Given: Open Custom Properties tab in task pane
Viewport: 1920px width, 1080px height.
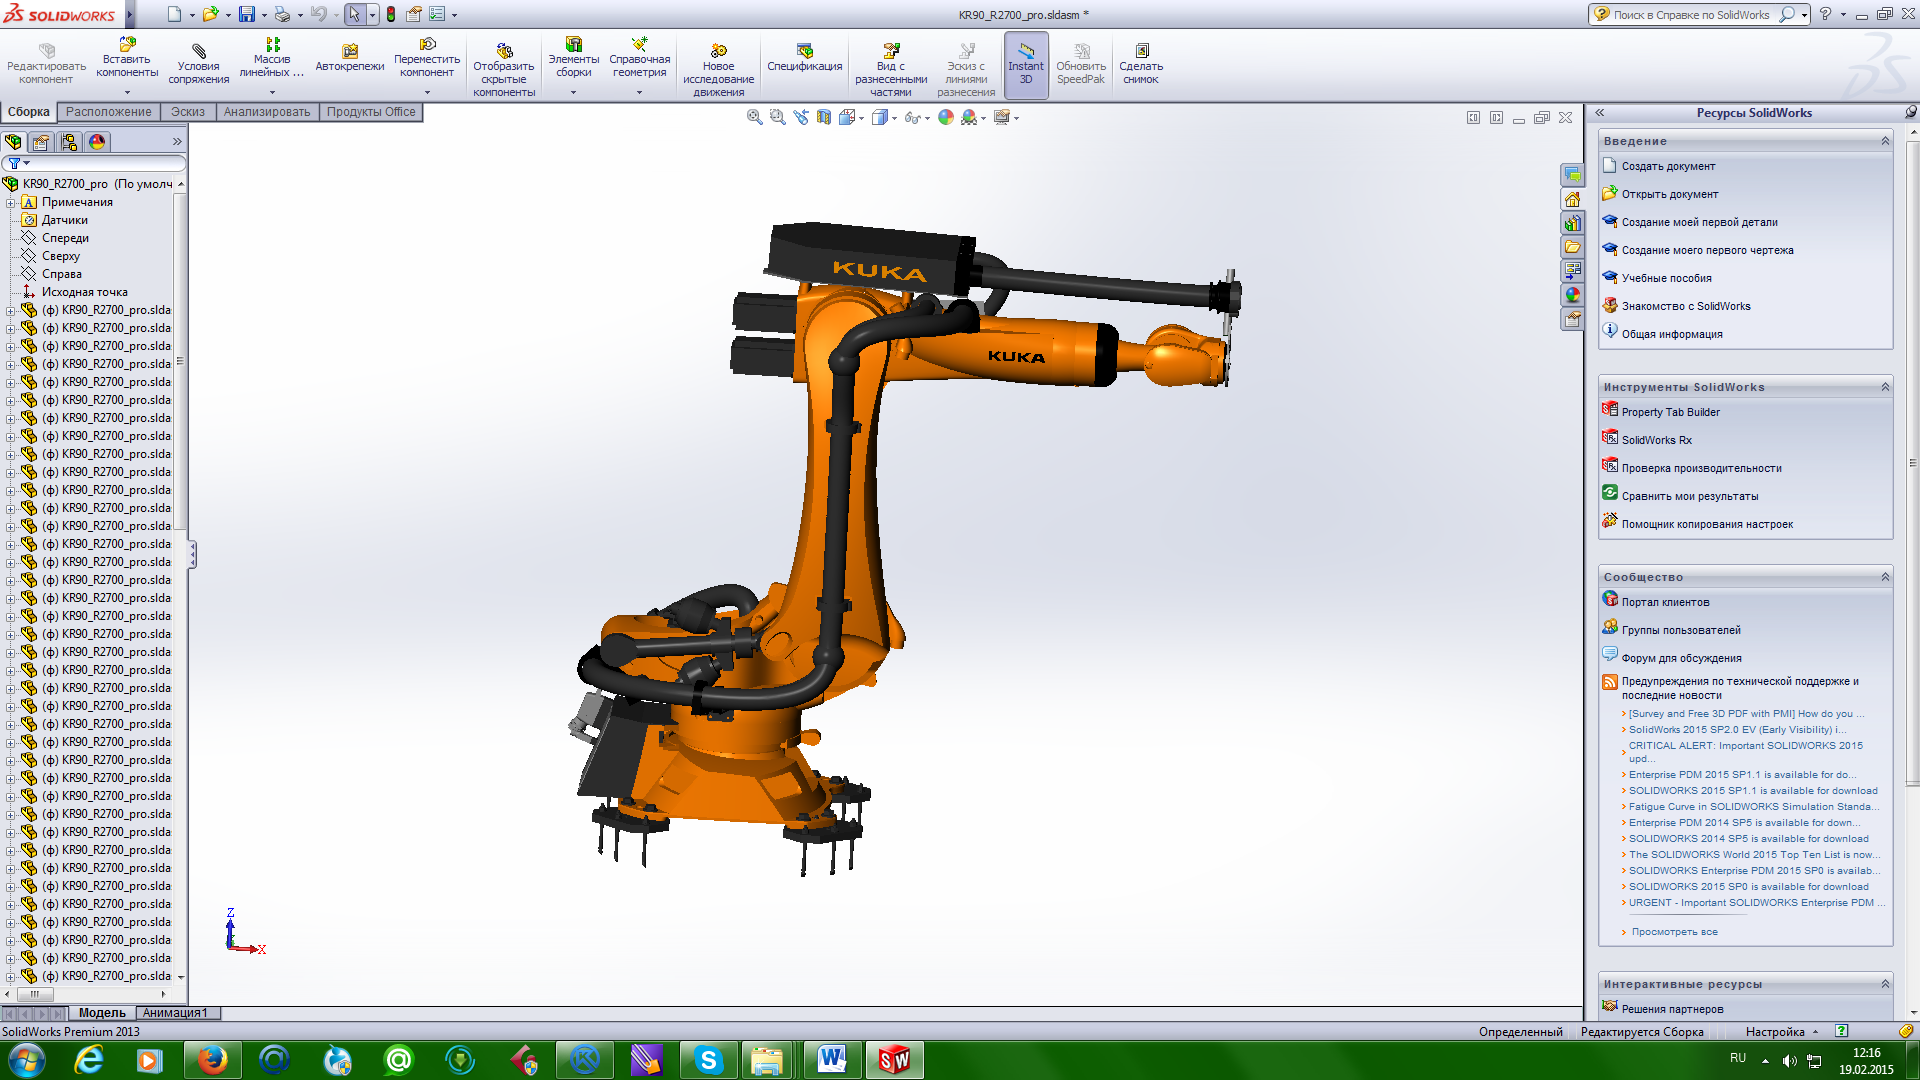Looking at the screenshot, I should pos(1573,319).
